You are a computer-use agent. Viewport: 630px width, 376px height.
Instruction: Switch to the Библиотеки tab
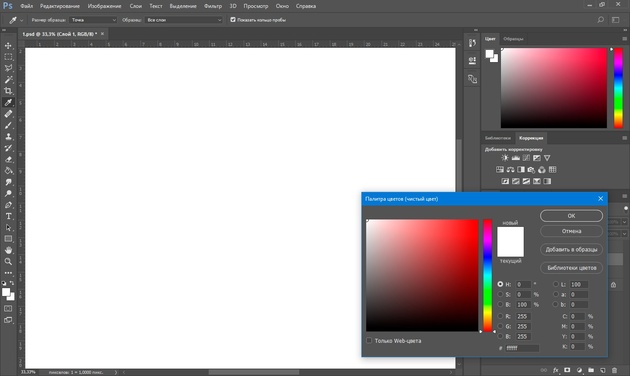point(497,138)
